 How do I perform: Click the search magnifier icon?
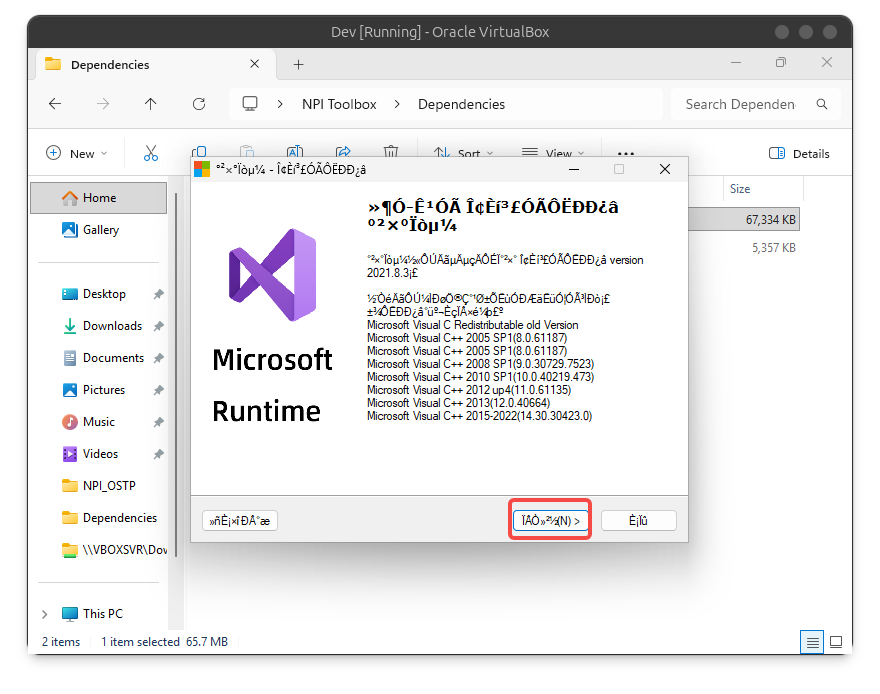click(822, 104)
